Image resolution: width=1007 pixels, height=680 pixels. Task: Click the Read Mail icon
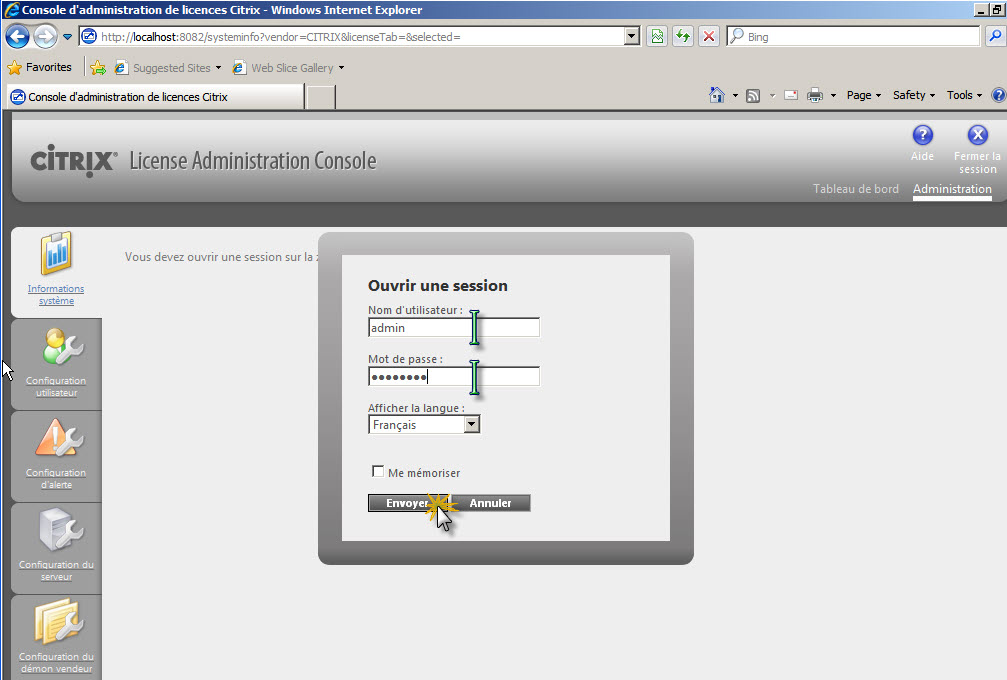pyautogui.click(x=791, y=96)
